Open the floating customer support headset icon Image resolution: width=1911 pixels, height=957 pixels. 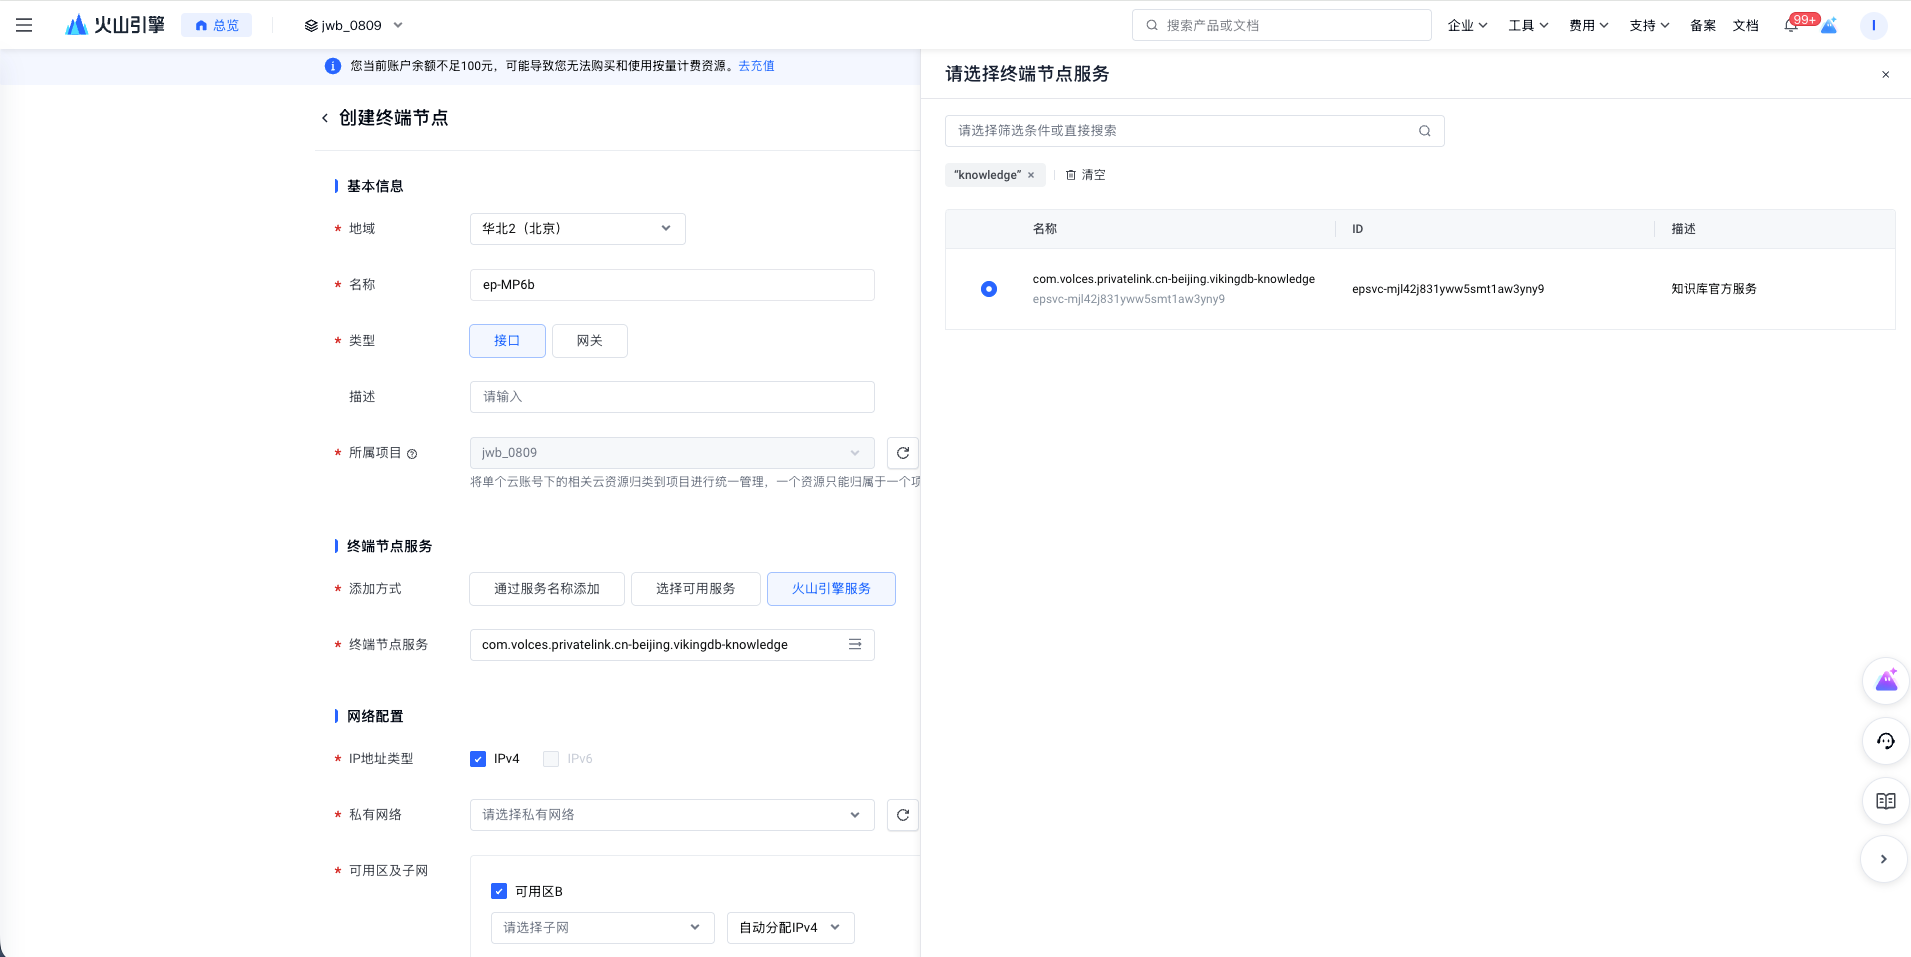pos(1885,741)
